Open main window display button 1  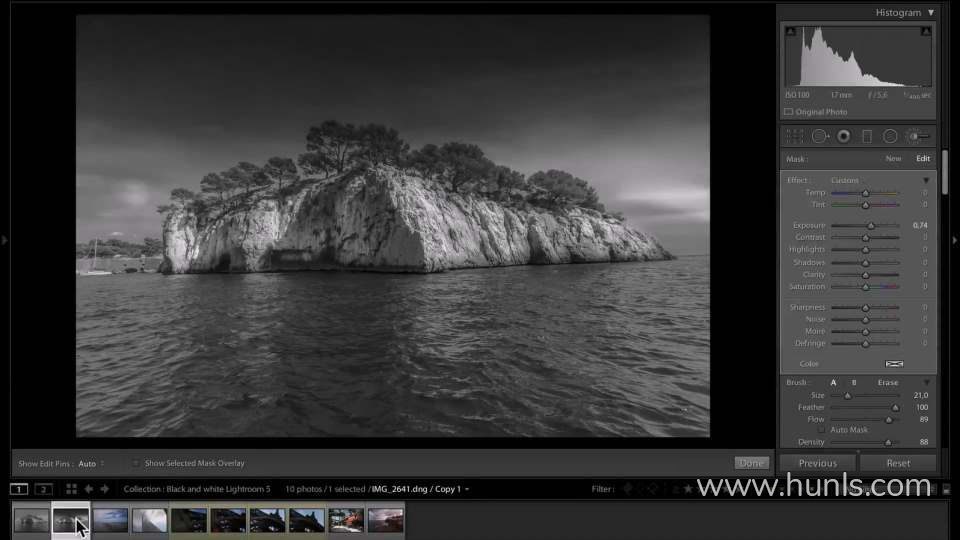19,489
